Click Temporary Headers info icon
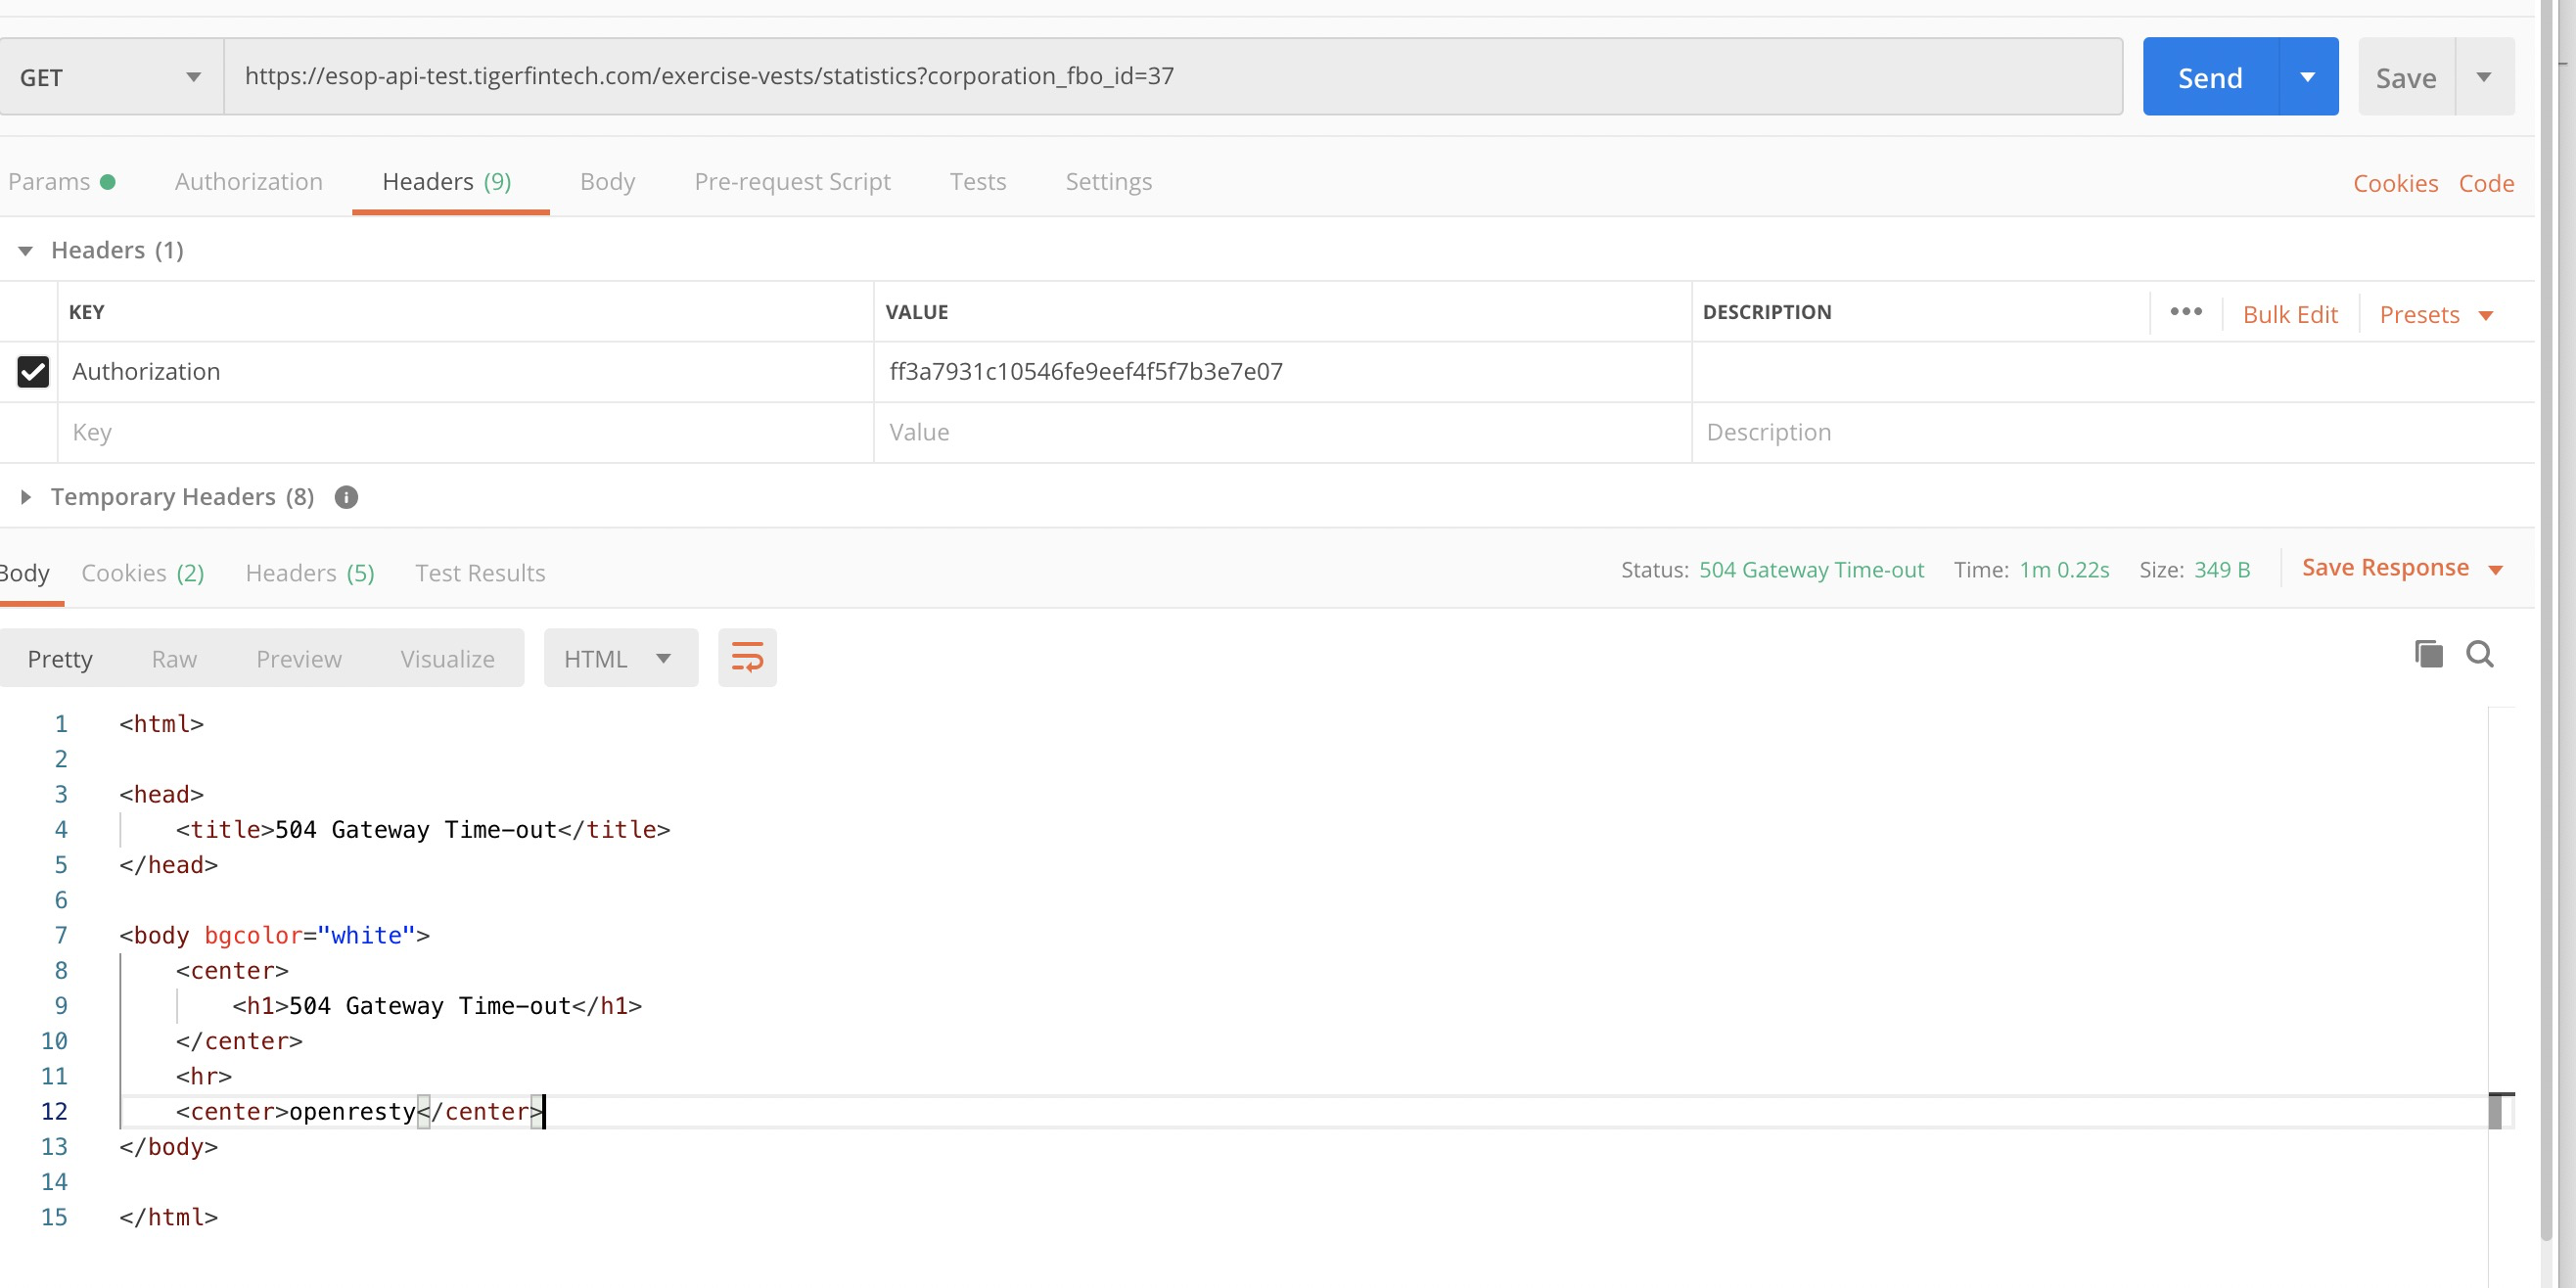The height and width of the screenshot is (1288, 2576). 346,497
